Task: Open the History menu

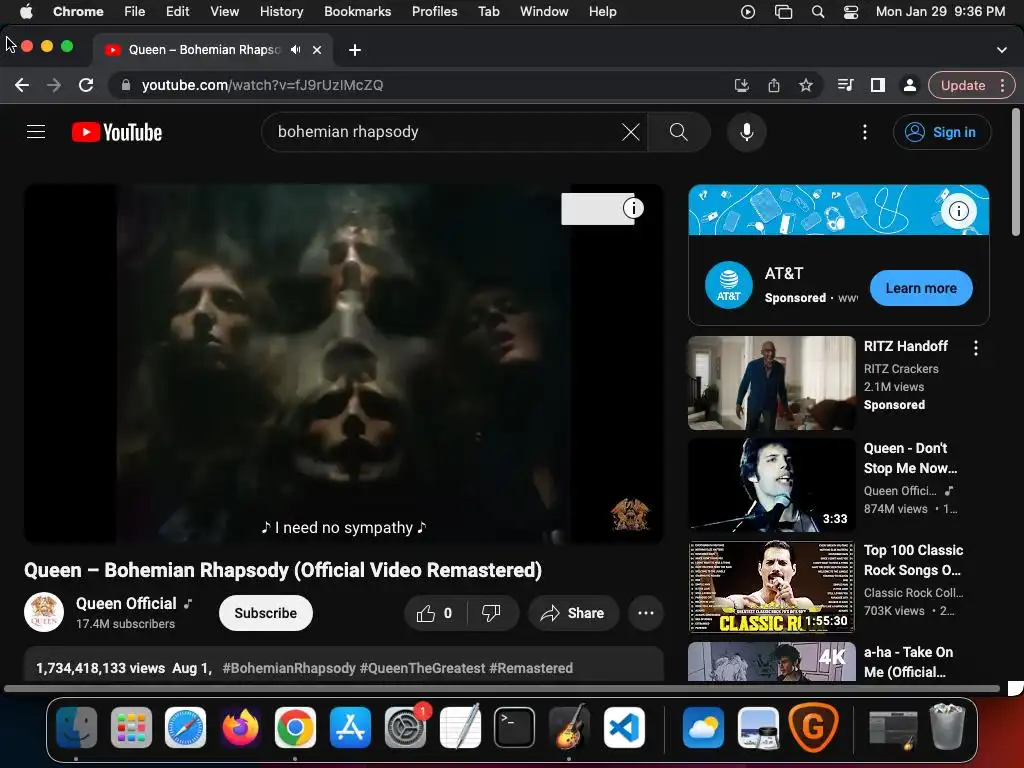Action: tap(281, 11)
